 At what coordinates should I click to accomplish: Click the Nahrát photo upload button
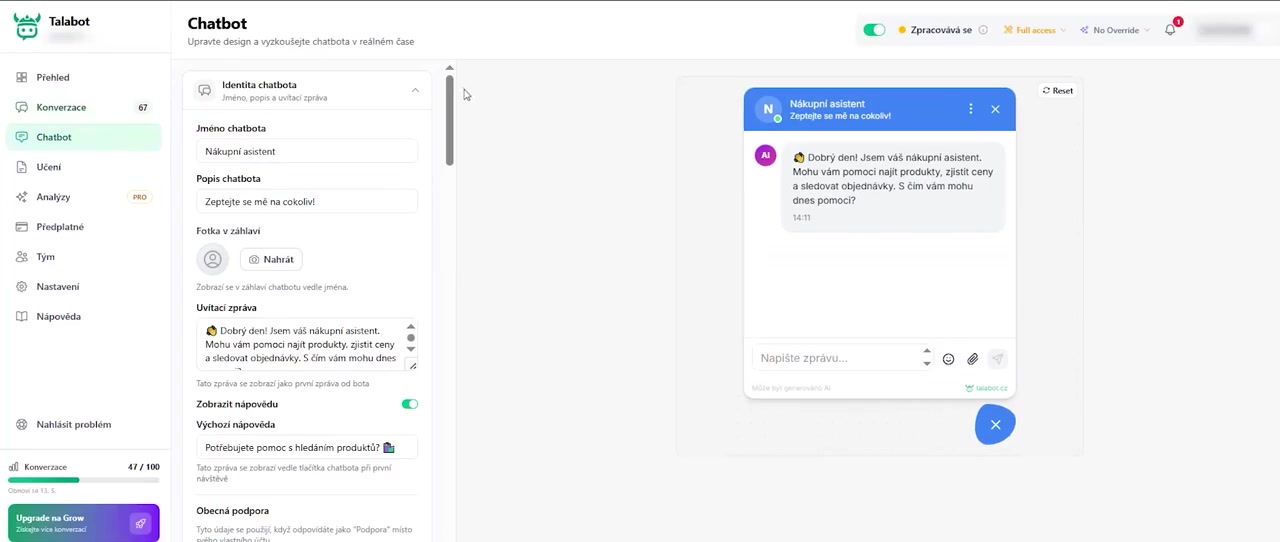click(x=271, y=259)
